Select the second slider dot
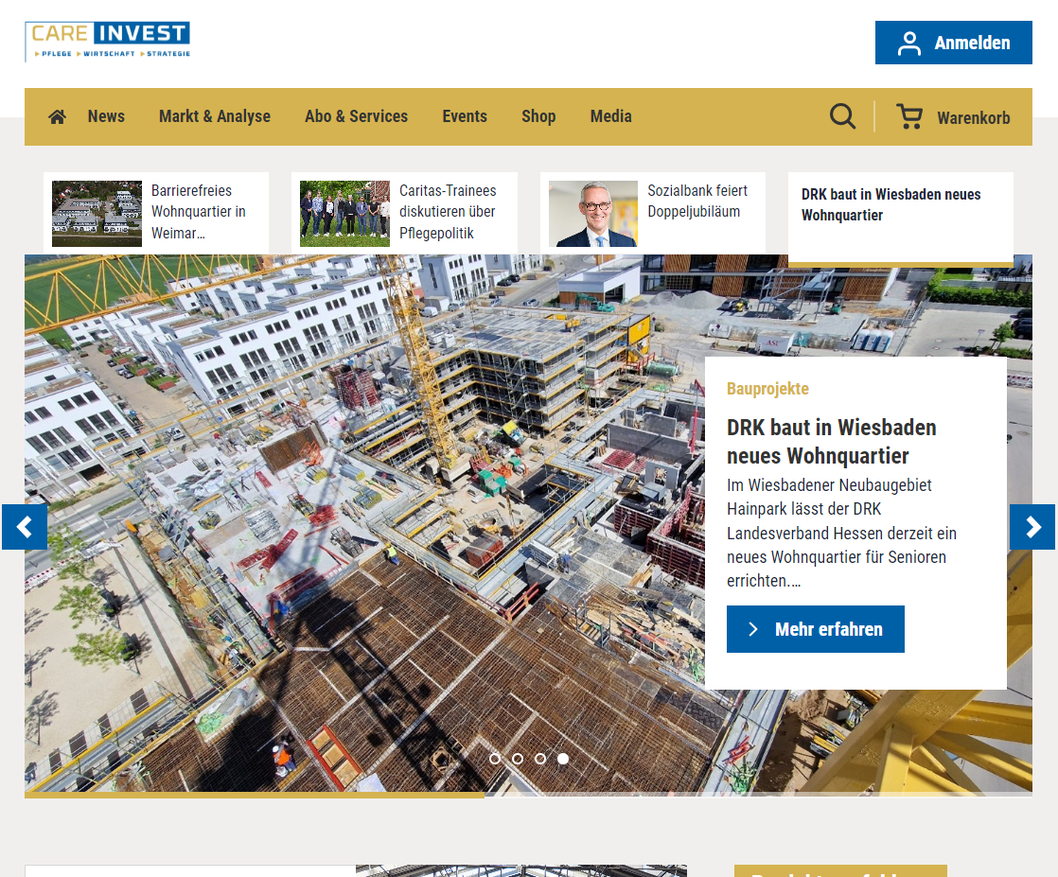Viewport: 1058px width, 877px height. (518, 758)
